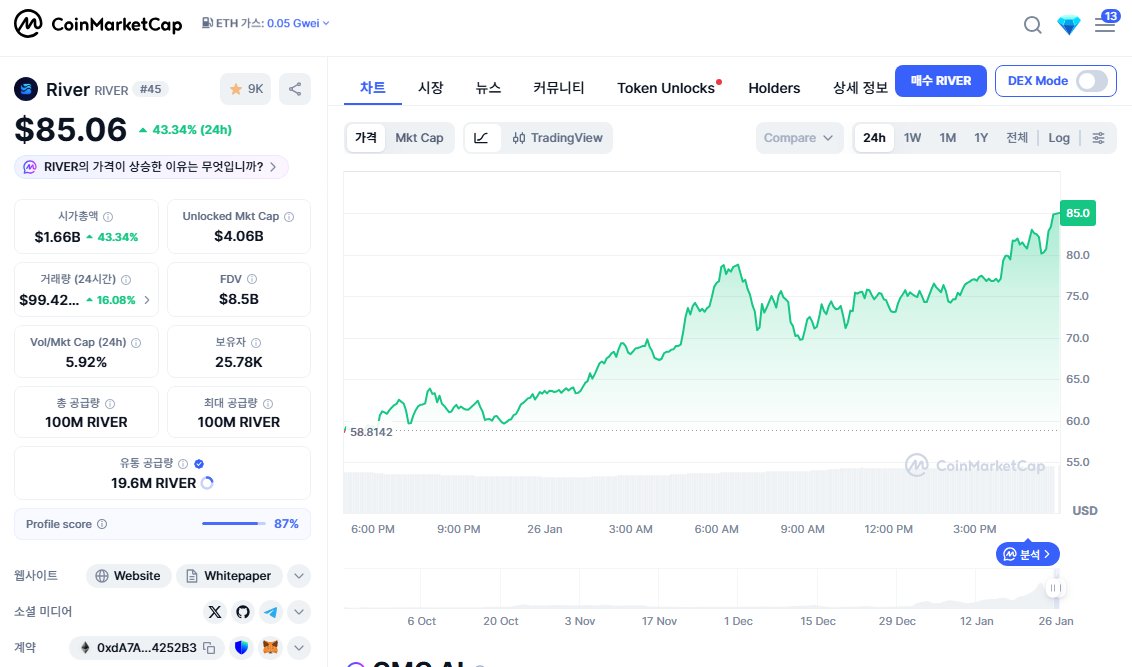Click the blue shield icon by contract
The width and height of the screenshot is (1132, 667).
tap(241, 648)
